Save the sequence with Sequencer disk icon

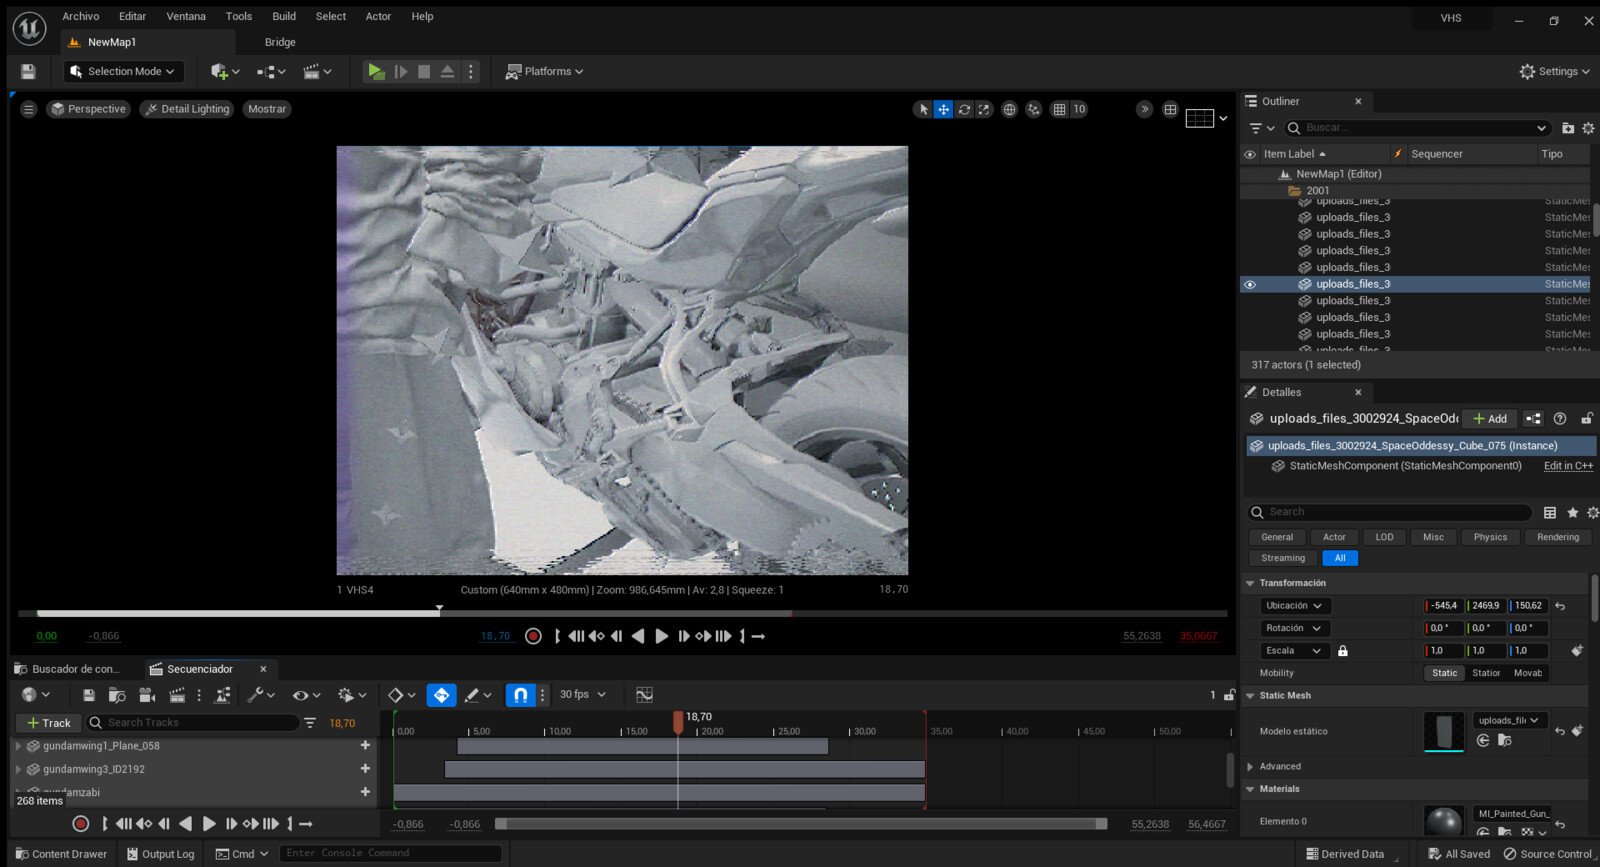tap(89, 695)
